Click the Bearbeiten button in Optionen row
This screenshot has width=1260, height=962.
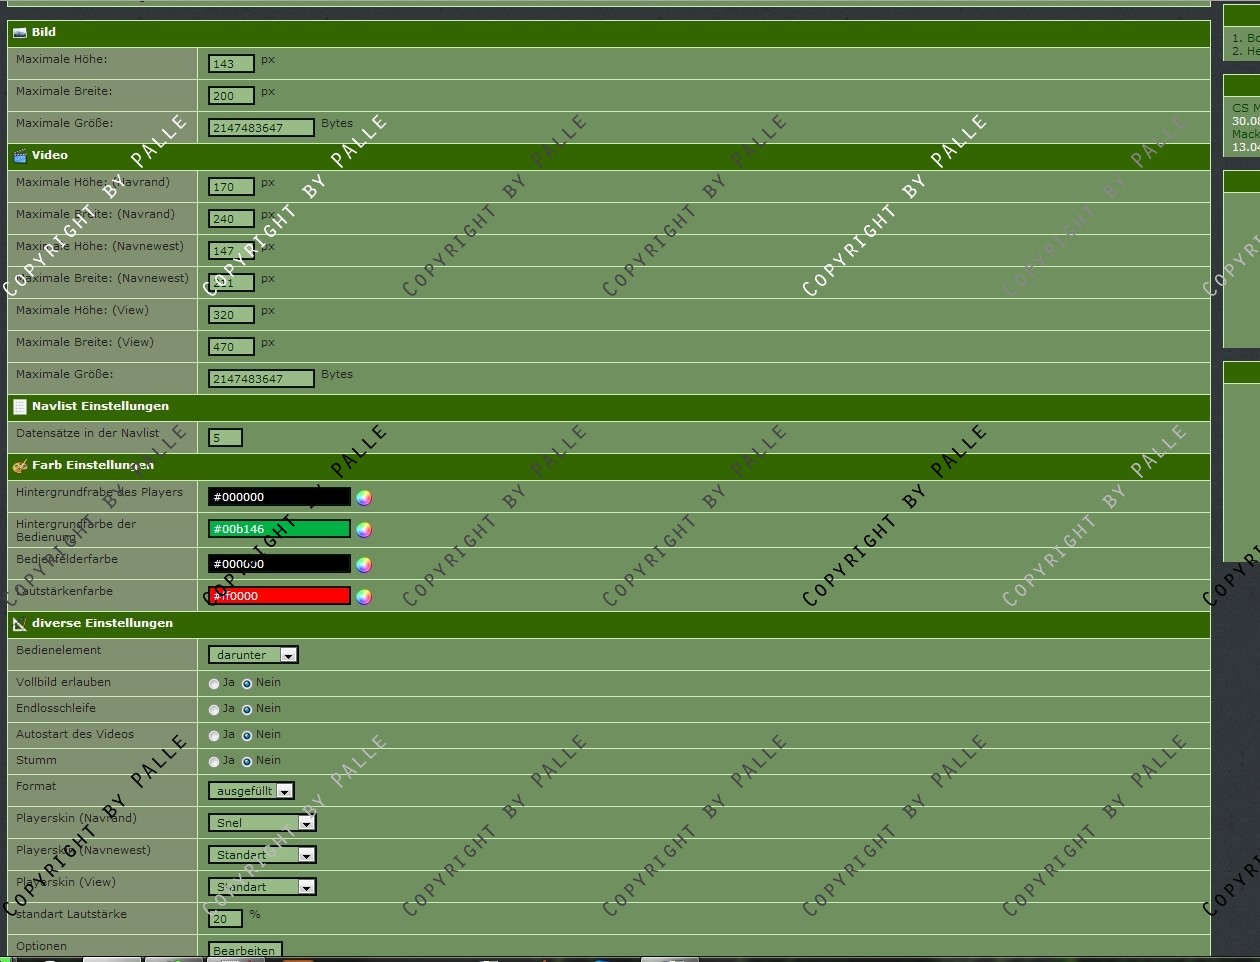(x=245, y=950)
